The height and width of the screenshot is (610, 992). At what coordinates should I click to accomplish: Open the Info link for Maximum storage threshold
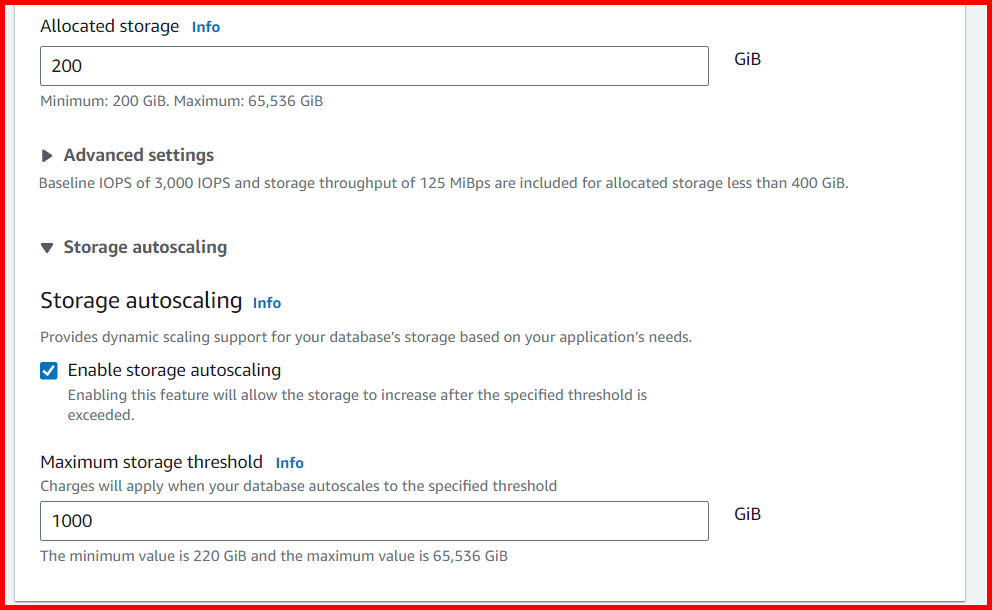pyautogui.click(x=289, y=462)
